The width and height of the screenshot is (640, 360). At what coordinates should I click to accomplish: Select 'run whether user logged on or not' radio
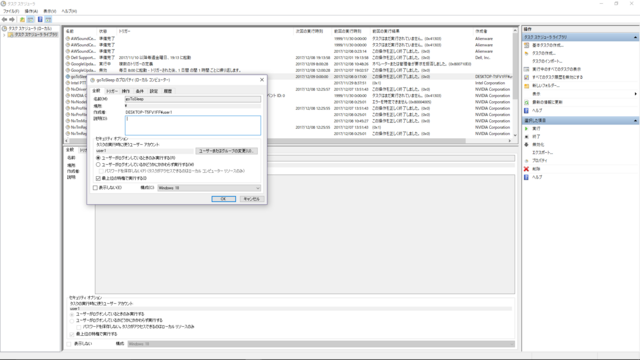(x=98, y=164)
